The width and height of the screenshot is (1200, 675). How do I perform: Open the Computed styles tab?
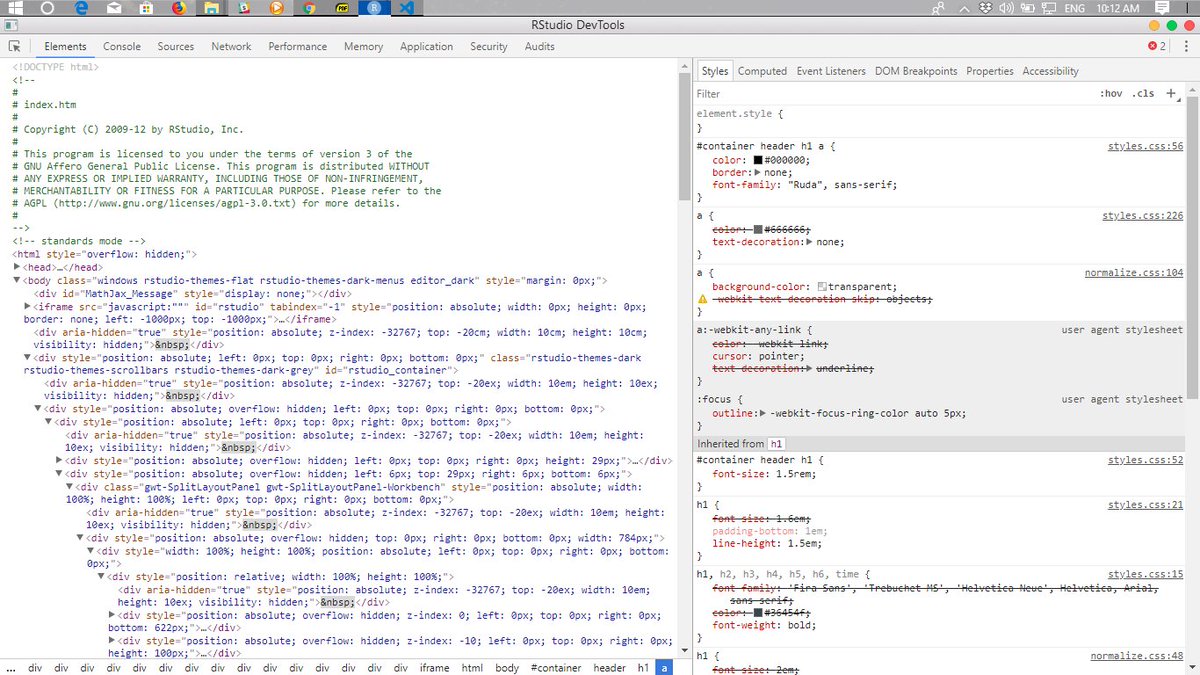click(x=762, y=71)
